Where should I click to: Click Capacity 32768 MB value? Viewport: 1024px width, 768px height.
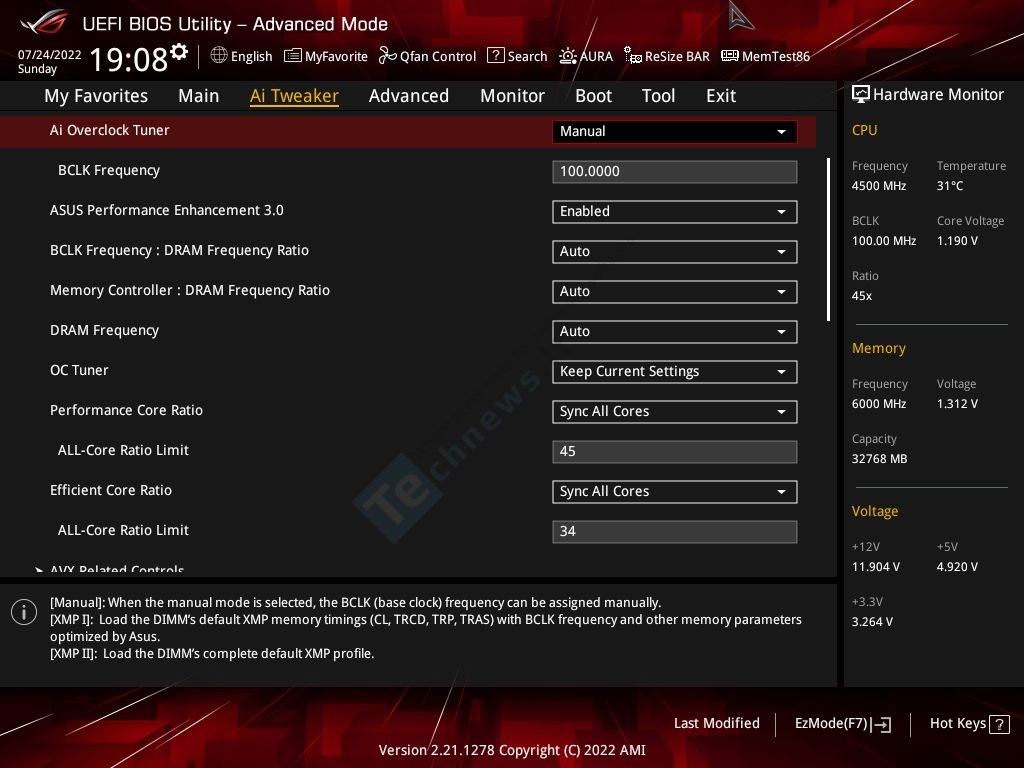pos(880,459)
